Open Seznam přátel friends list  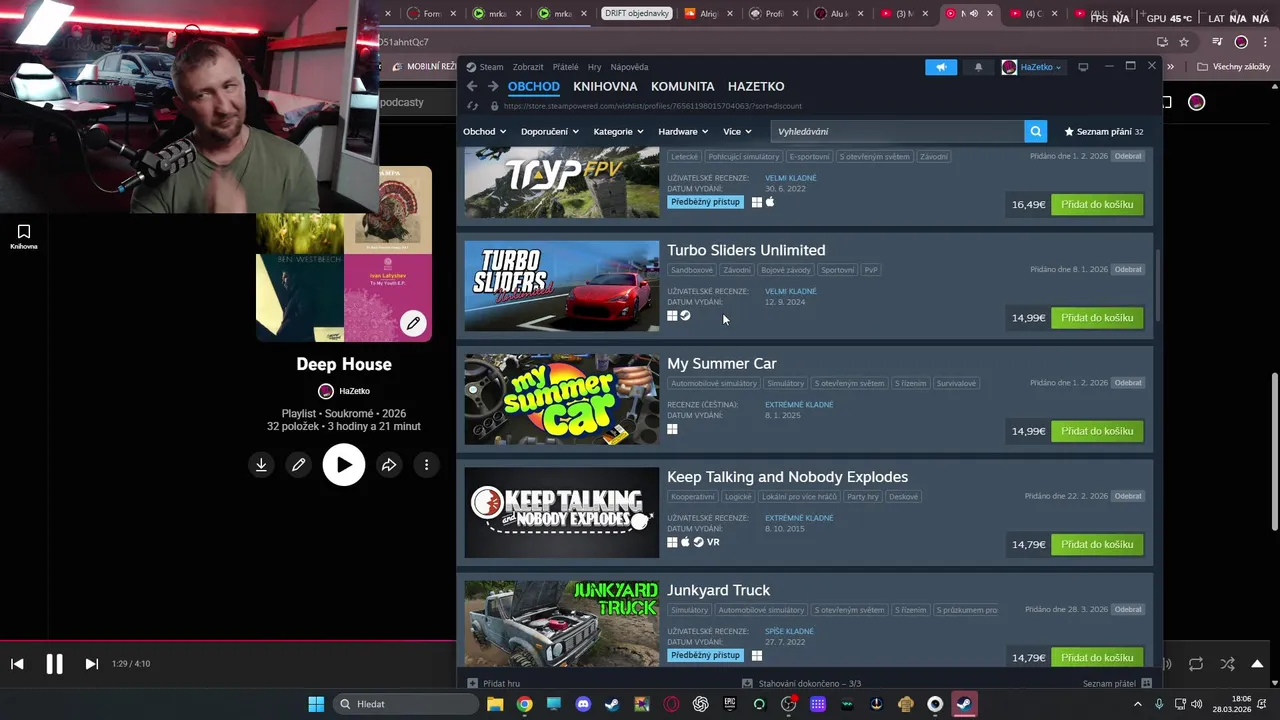1117,684
